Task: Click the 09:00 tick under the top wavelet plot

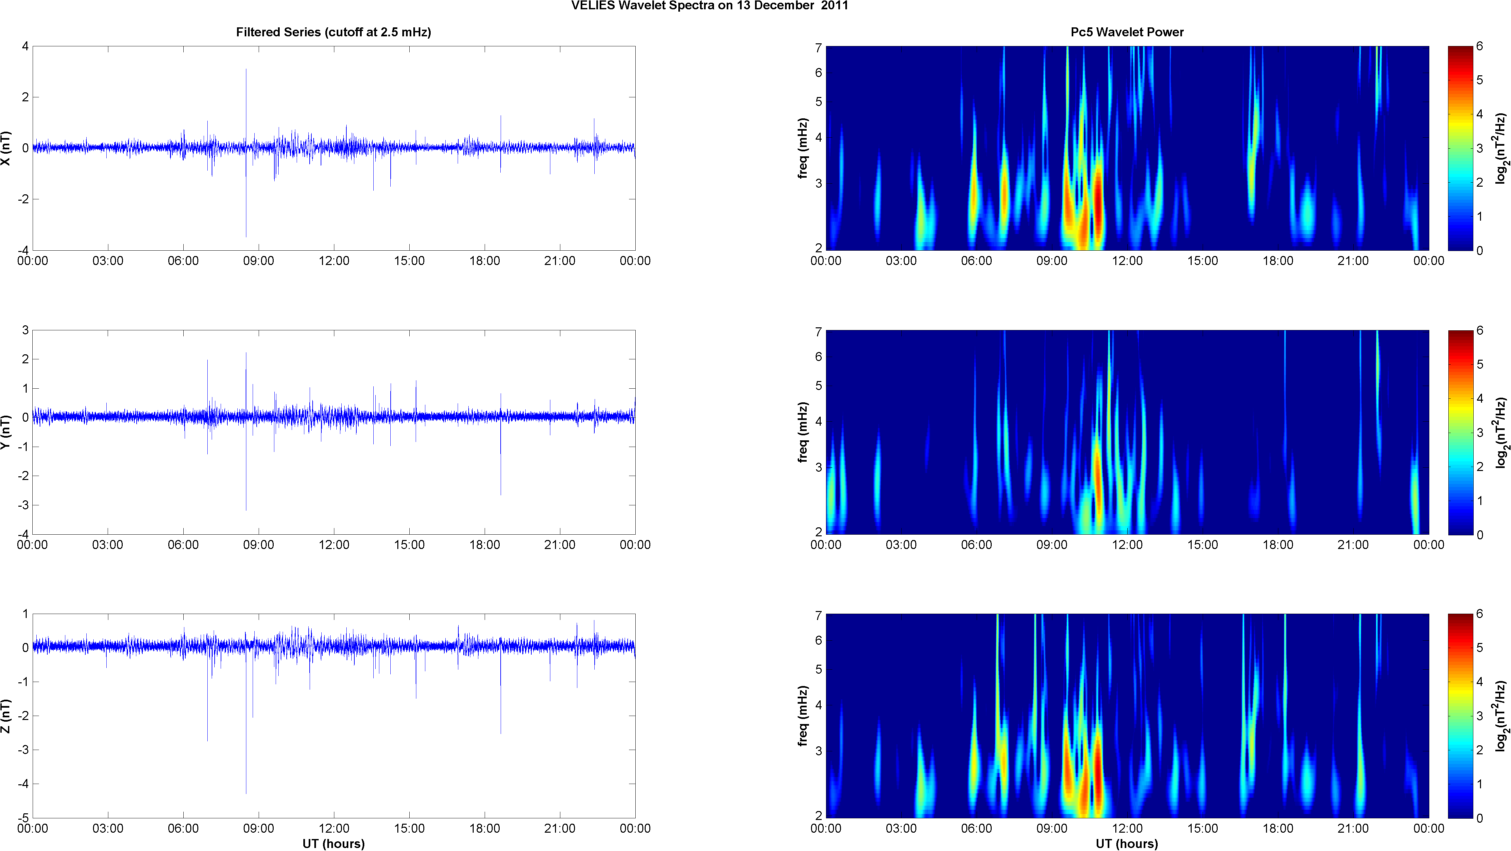Action: click(x=1052, y=261)
